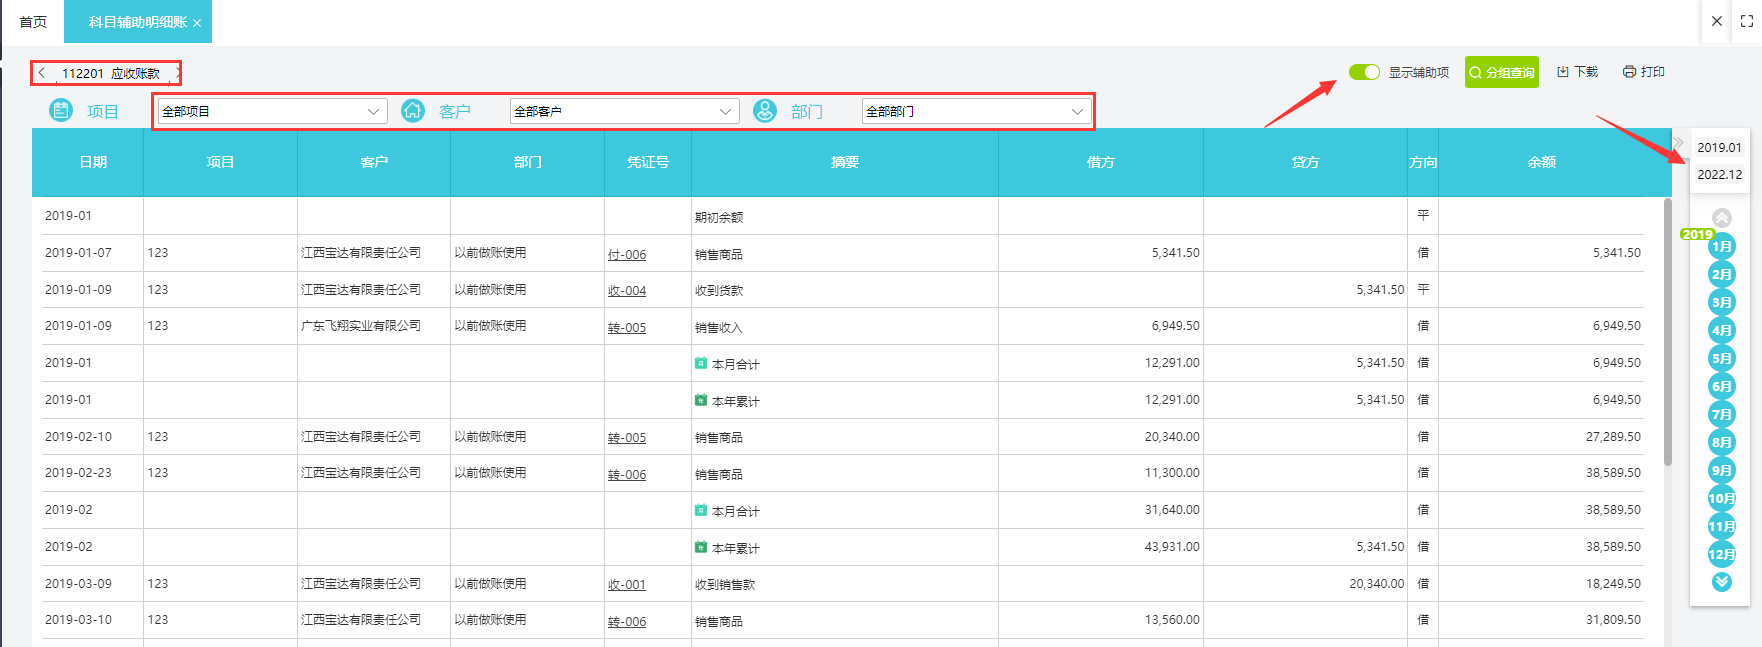Navigate to previous account with left arrow
This screenshot has width=1762, height=647.
point(42,73)
